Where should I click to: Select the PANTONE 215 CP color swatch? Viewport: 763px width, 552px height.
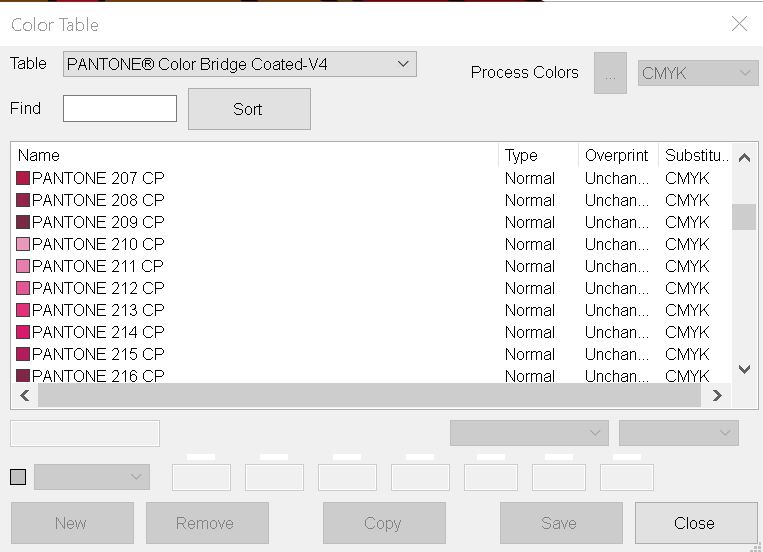(23, 354)
